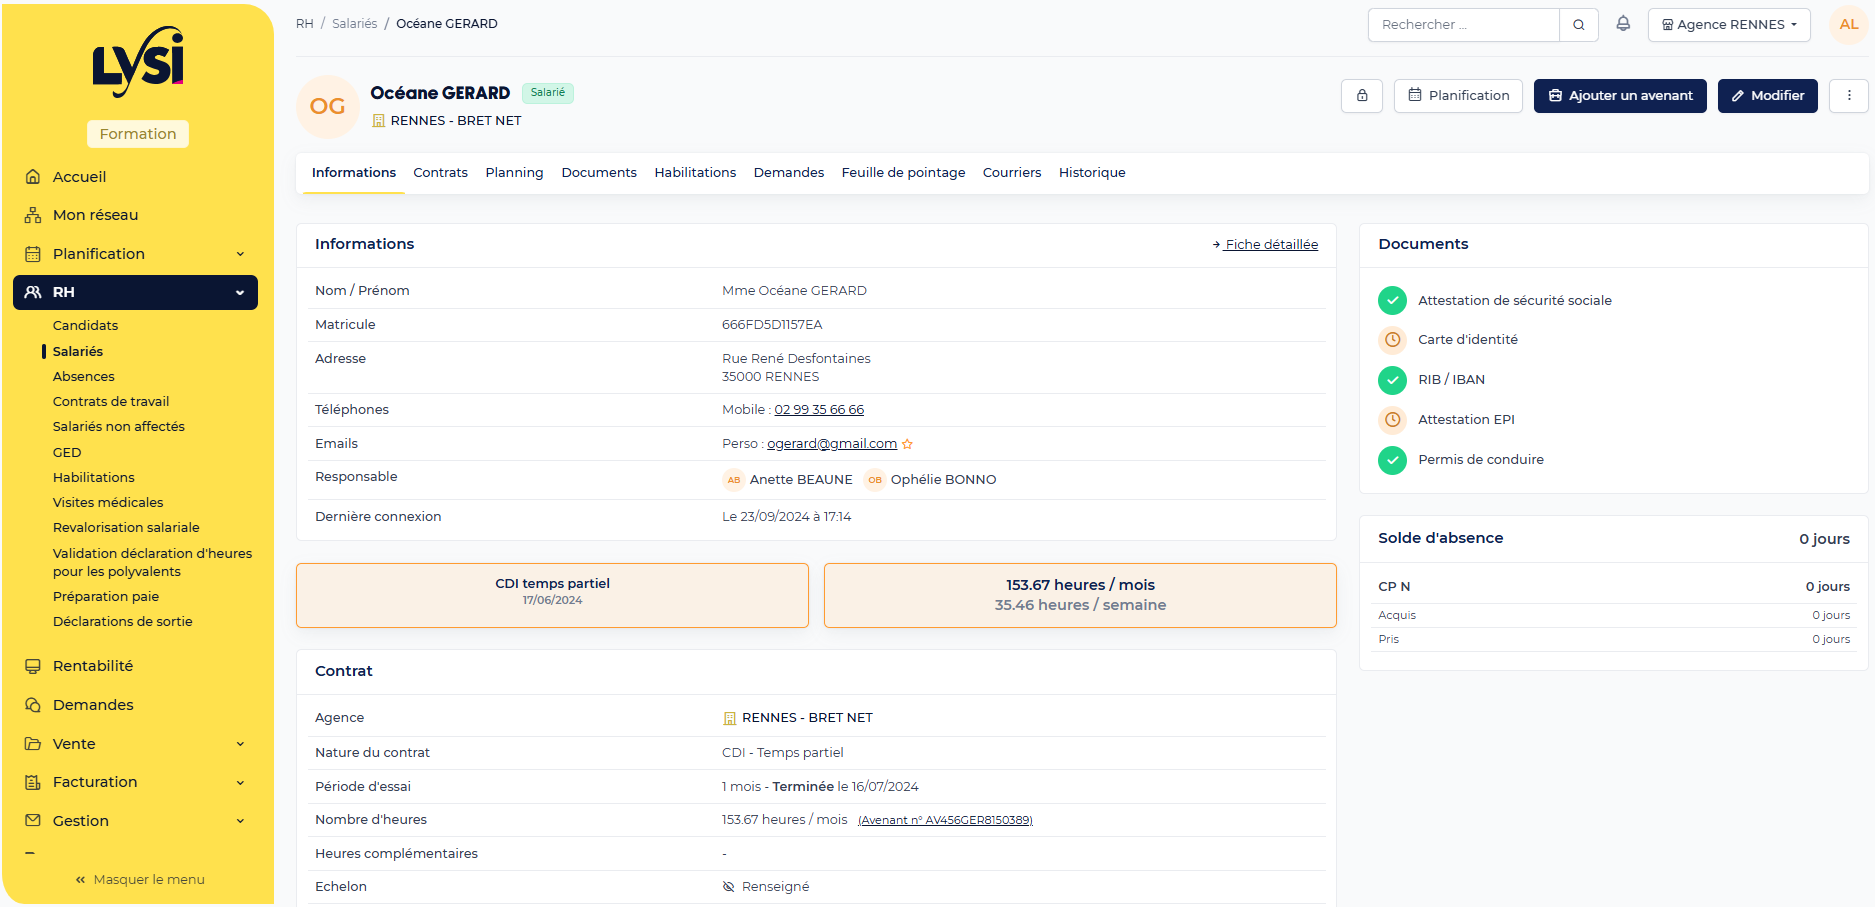Click the Ajouter un avenant button
Screen dimensions: 1875x907
[x=1620, y=96]
